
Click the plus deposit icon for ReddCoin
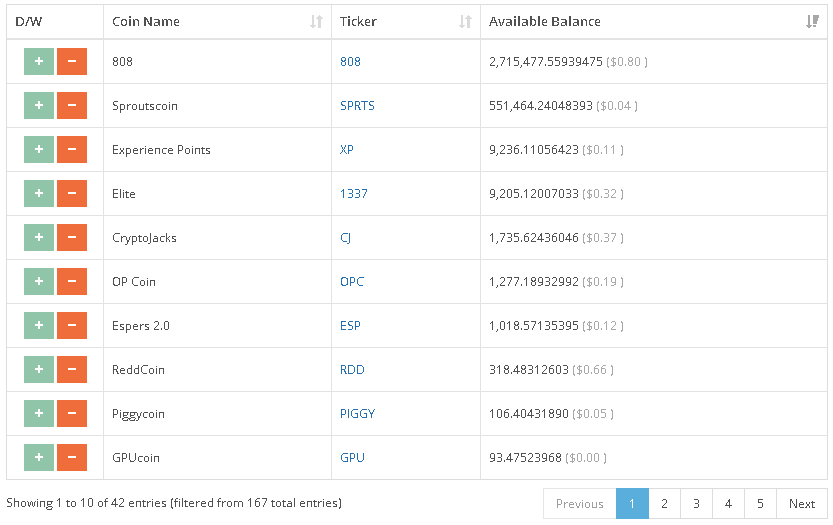[x=39, y=370]
